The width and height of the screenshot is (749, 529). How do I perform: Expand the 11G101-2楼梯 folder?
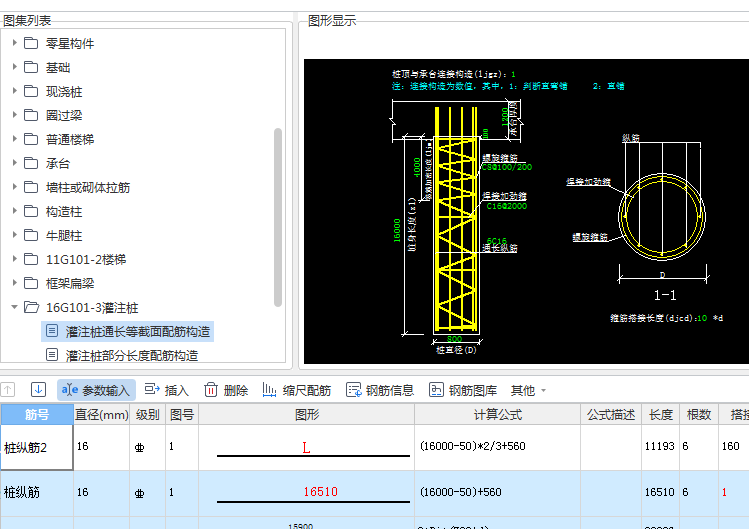coord(14,259)
